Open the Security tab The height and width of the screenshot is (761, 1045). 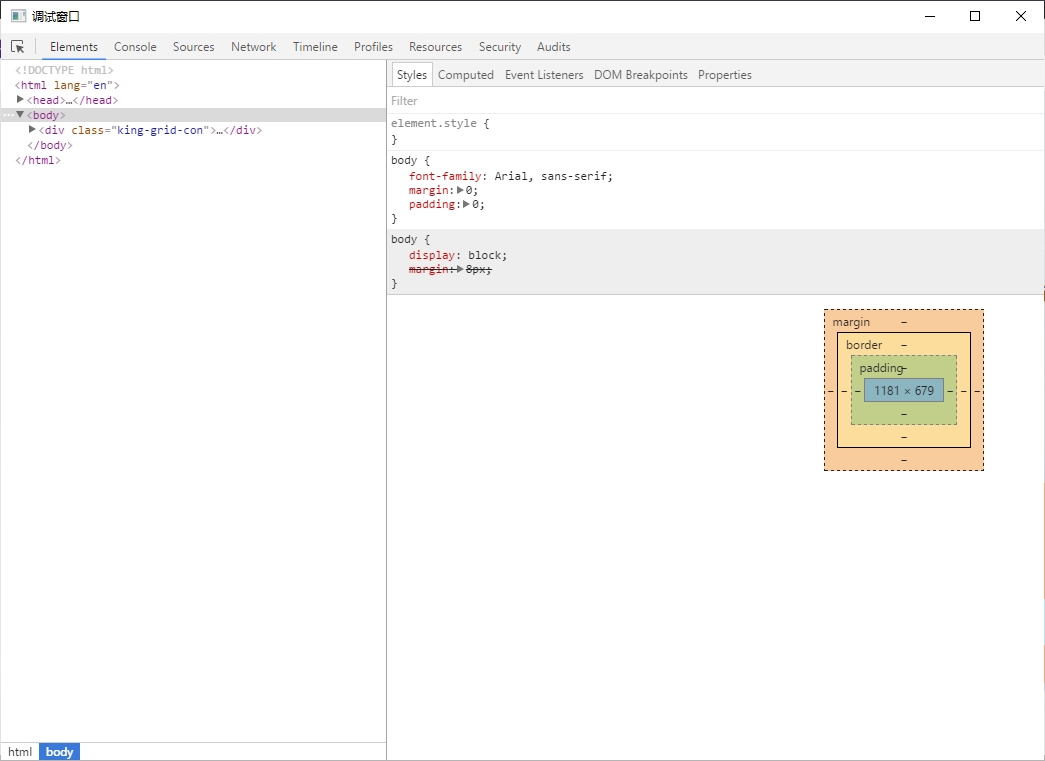(499, 47)
